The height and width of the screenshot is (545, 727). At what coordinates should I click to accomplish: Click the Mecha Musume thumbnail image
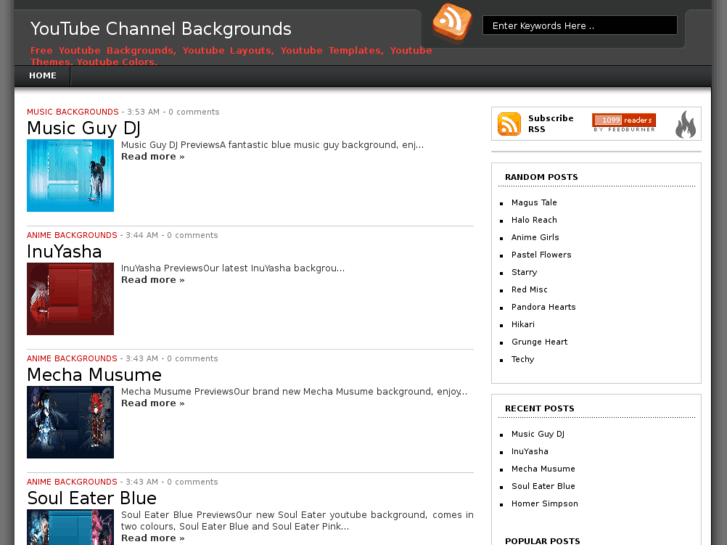[x=70, y=423]
